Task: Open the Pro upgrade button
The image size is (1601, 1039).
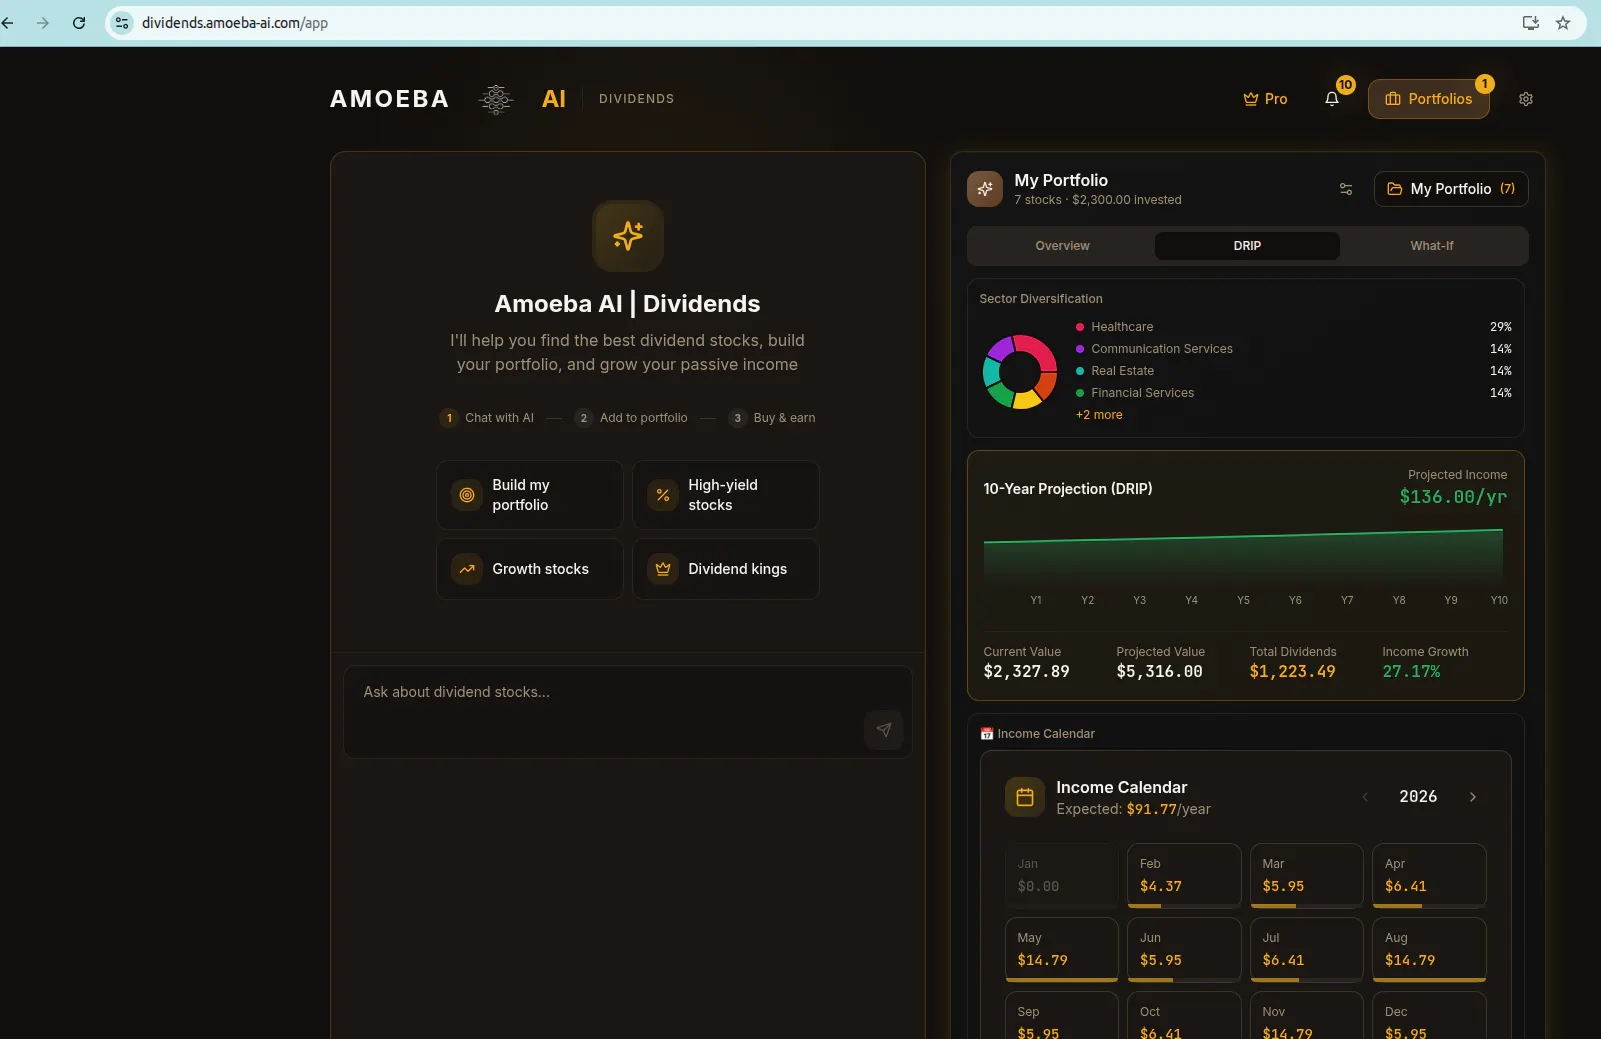Action: click(1265, 99)
